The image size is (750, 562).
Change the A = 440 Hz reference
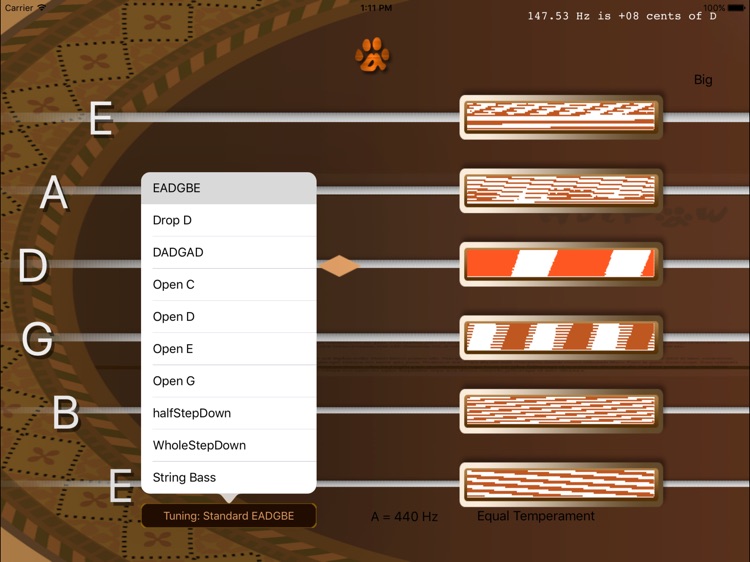404,517
